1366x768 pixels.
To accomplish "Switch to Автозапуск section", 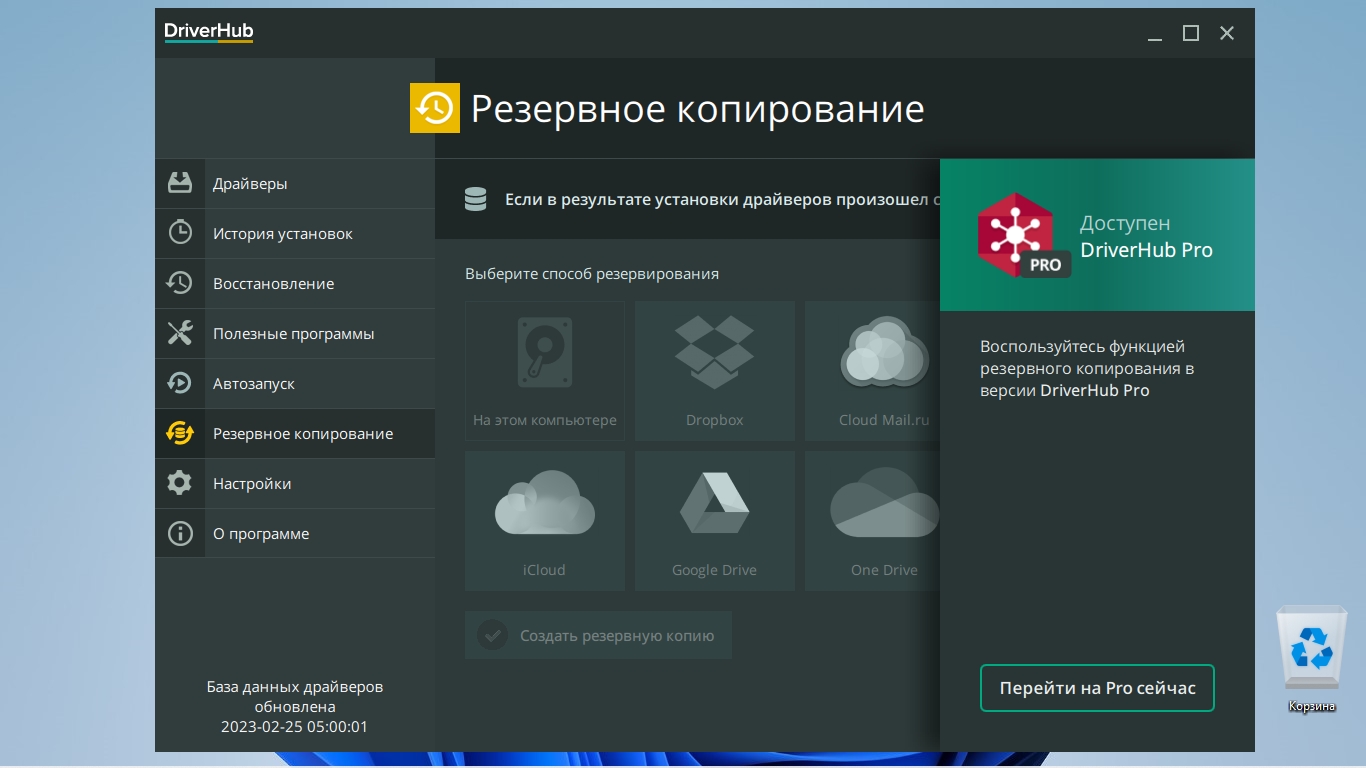I will pos(295,384).
